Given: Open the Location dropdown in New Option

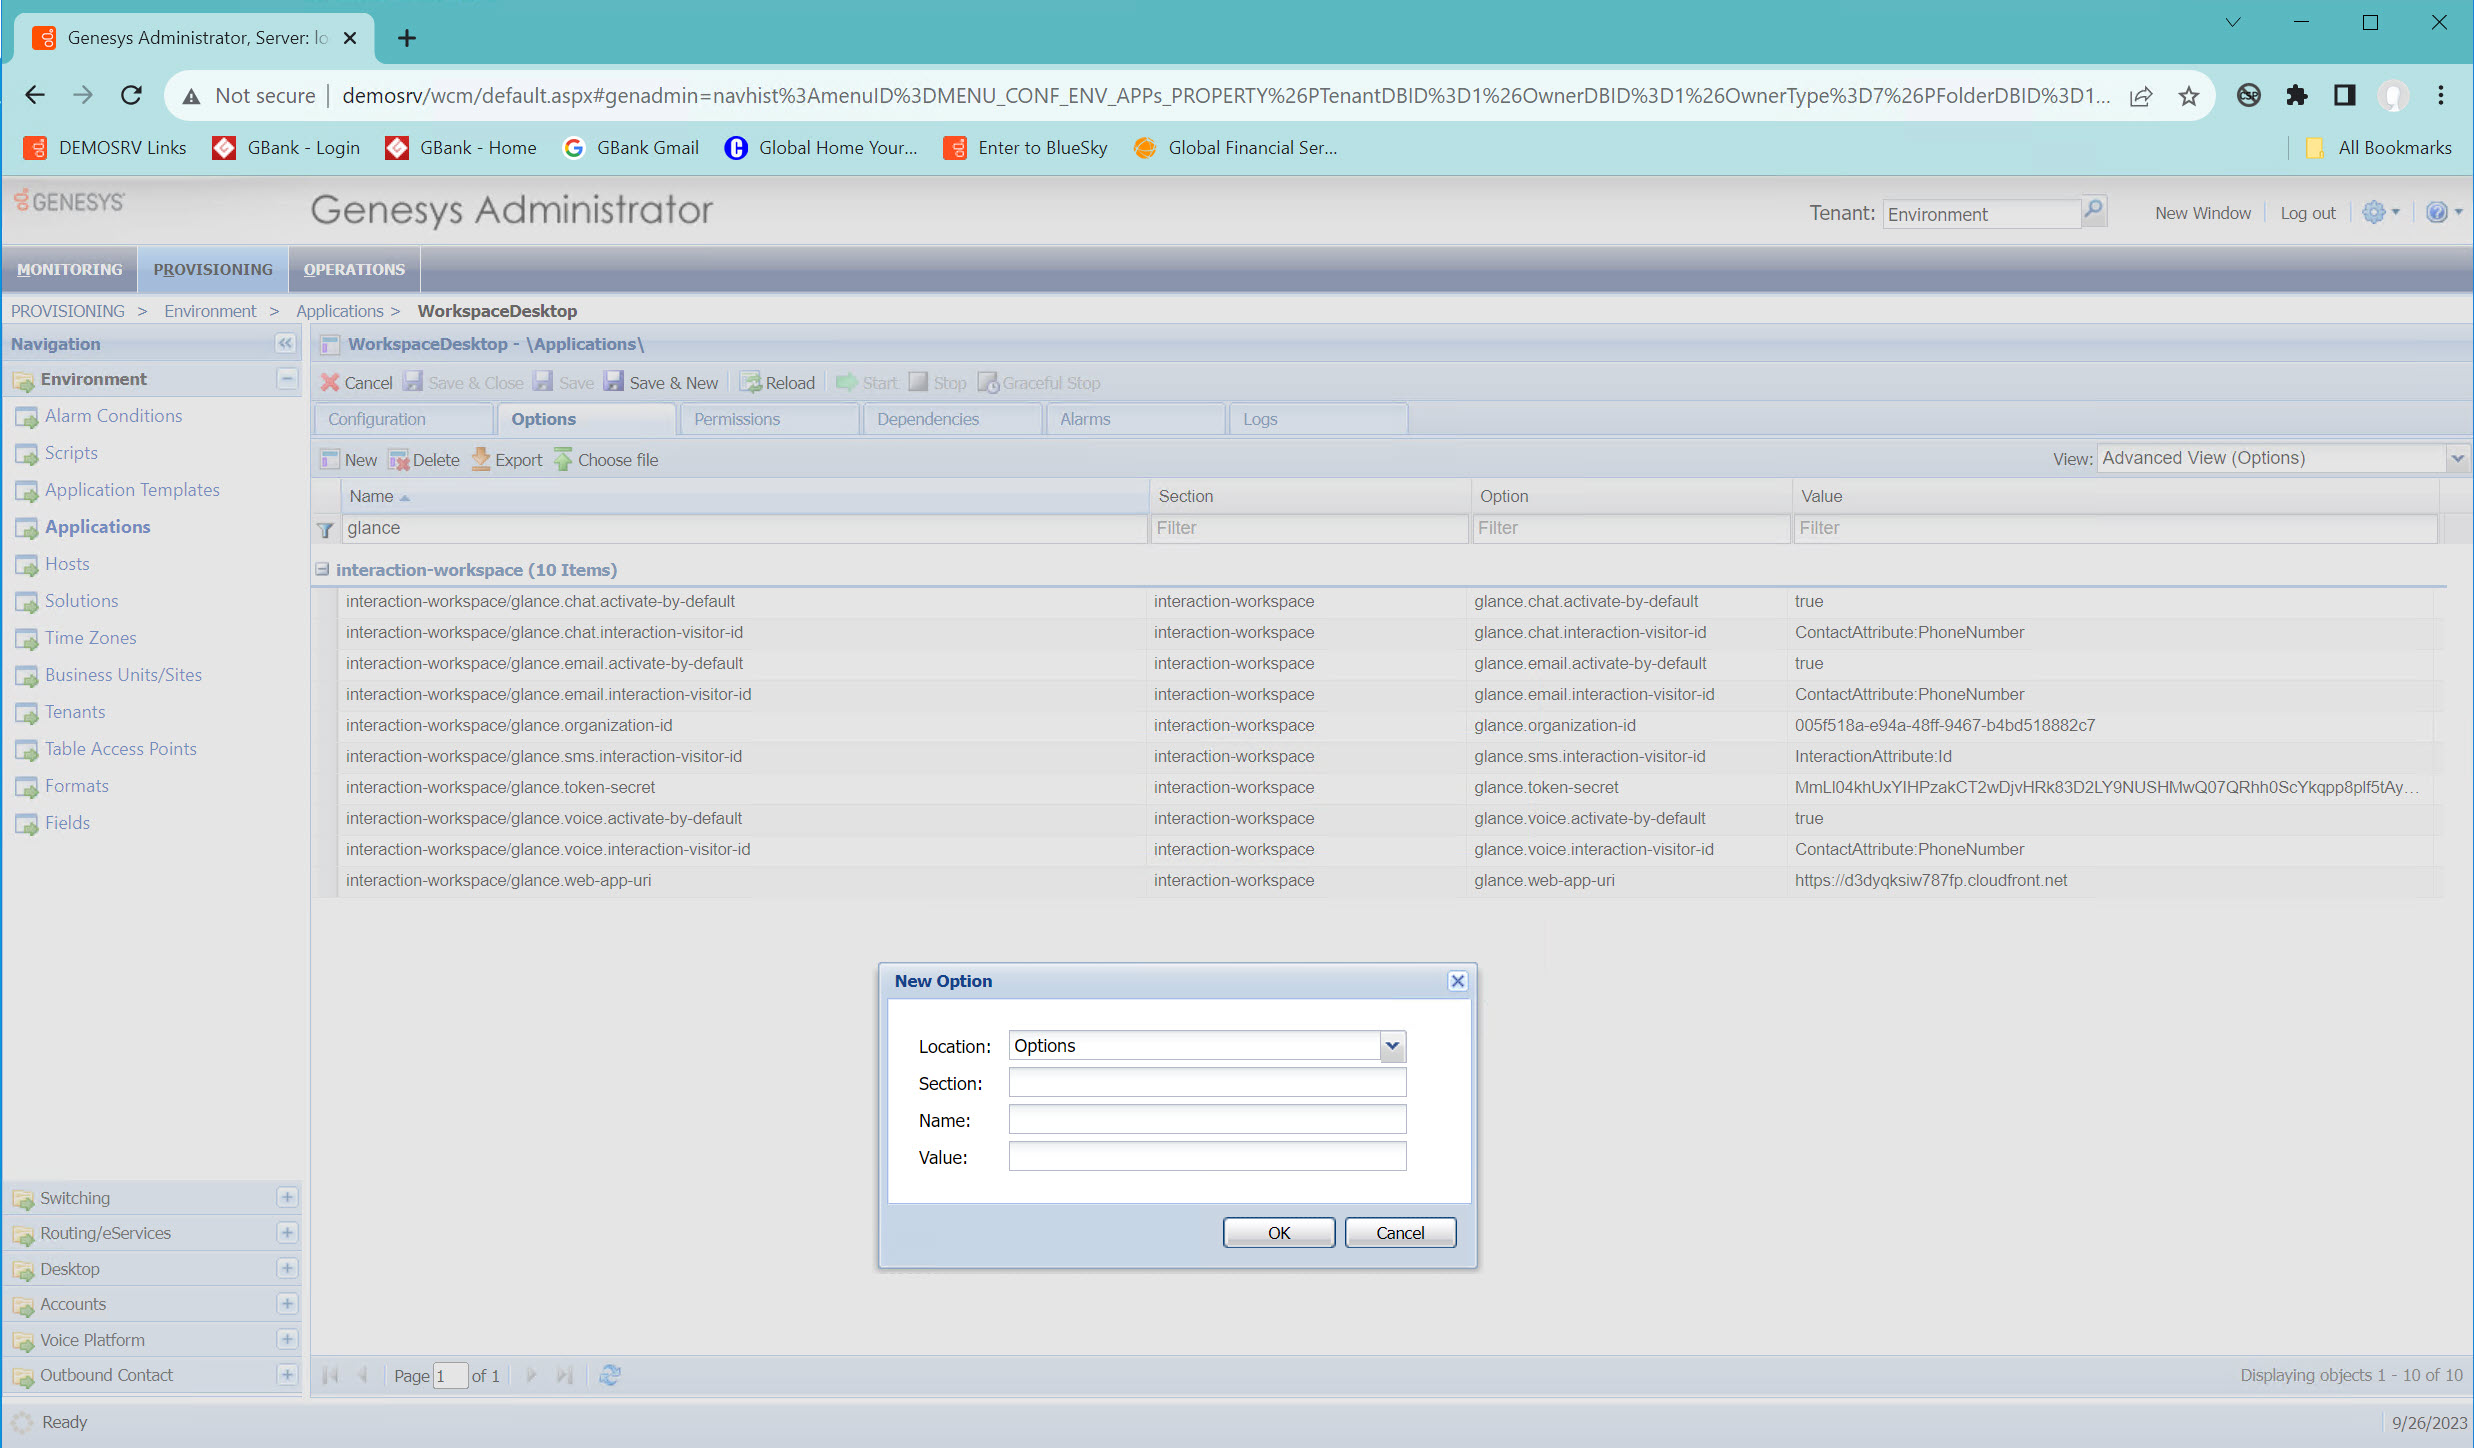Looking at the screenshot, I should 1392,1046.
